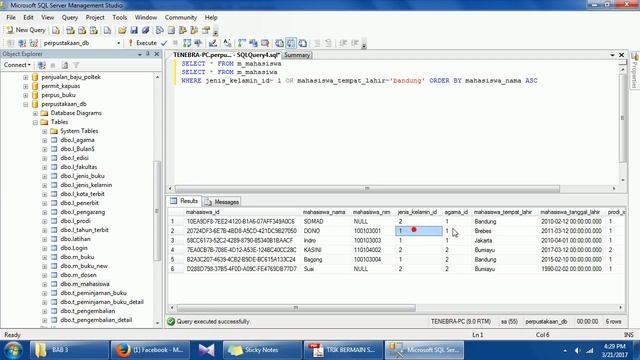Image resolution: width=640 pixels, height=360 pixels.
Task: Open Sticky Notes from taskbar
Action: (261, 350)
